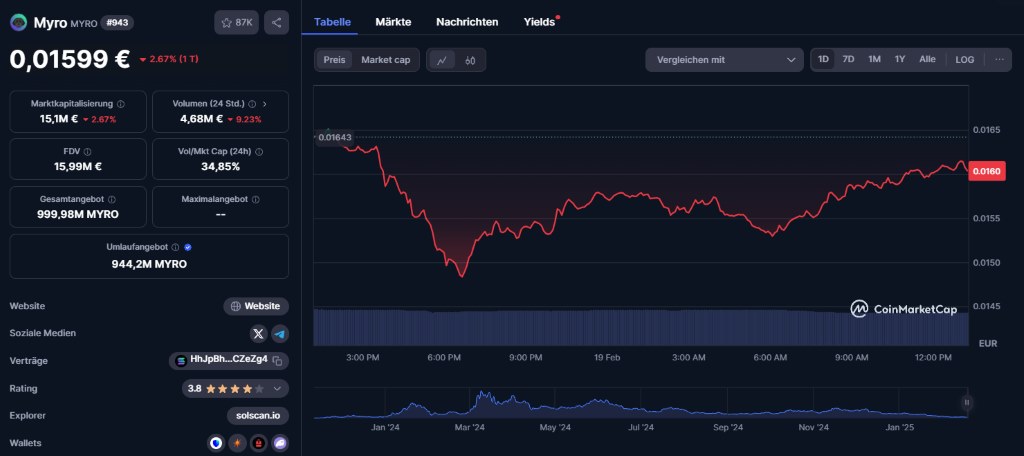Click the red 0.0160 current price label
The width and height of the screenshot is (1024, 456).
click(x=986, y=171)
